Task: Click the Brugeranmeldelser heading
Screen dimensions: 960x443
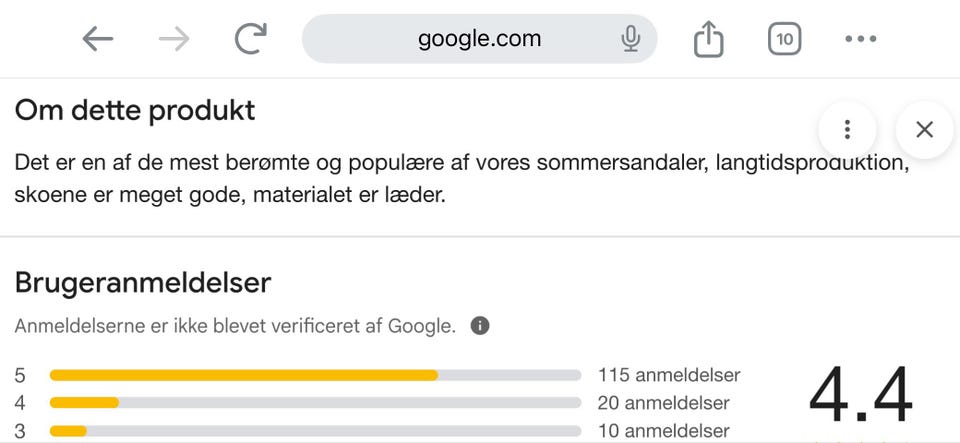Action: (x=143, y=283)
